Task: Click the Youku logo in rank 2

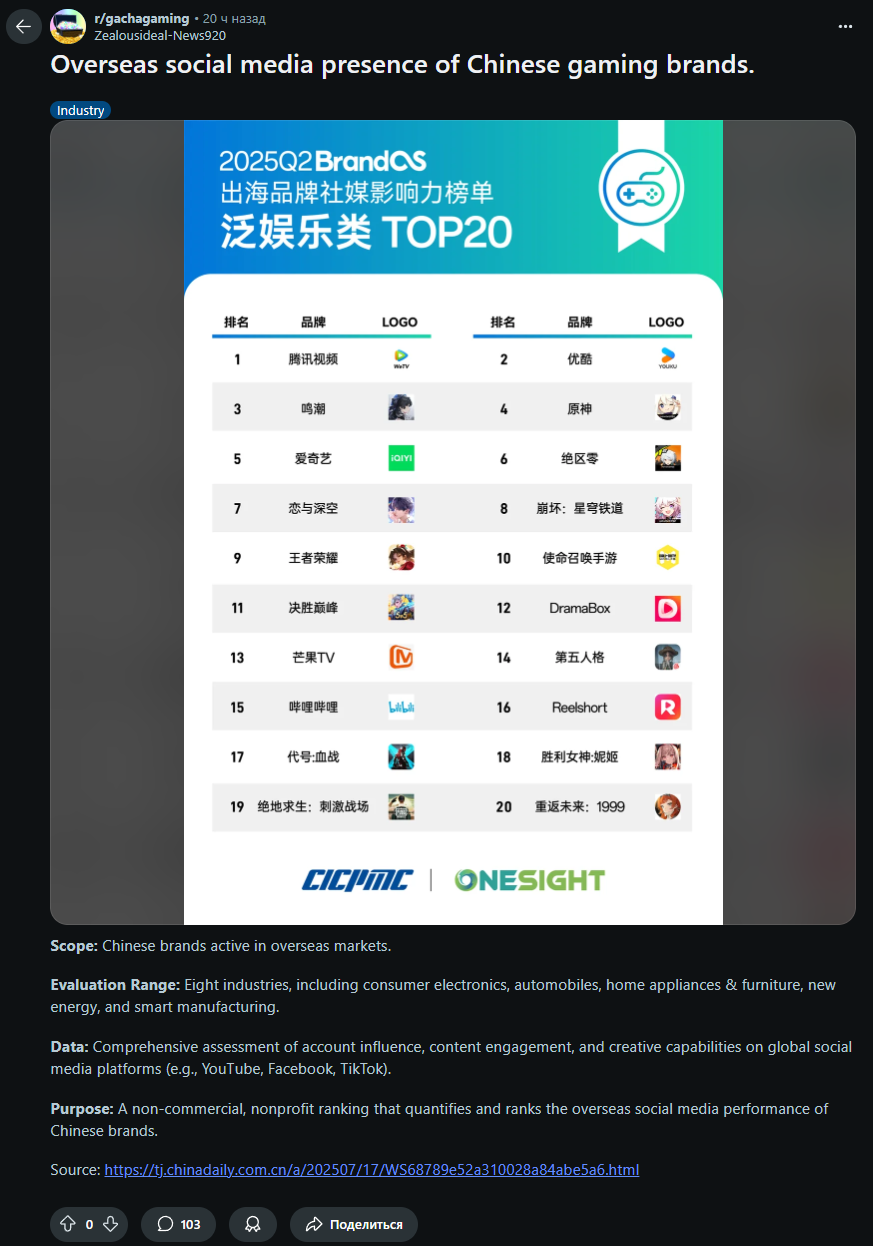Action: 668,358
